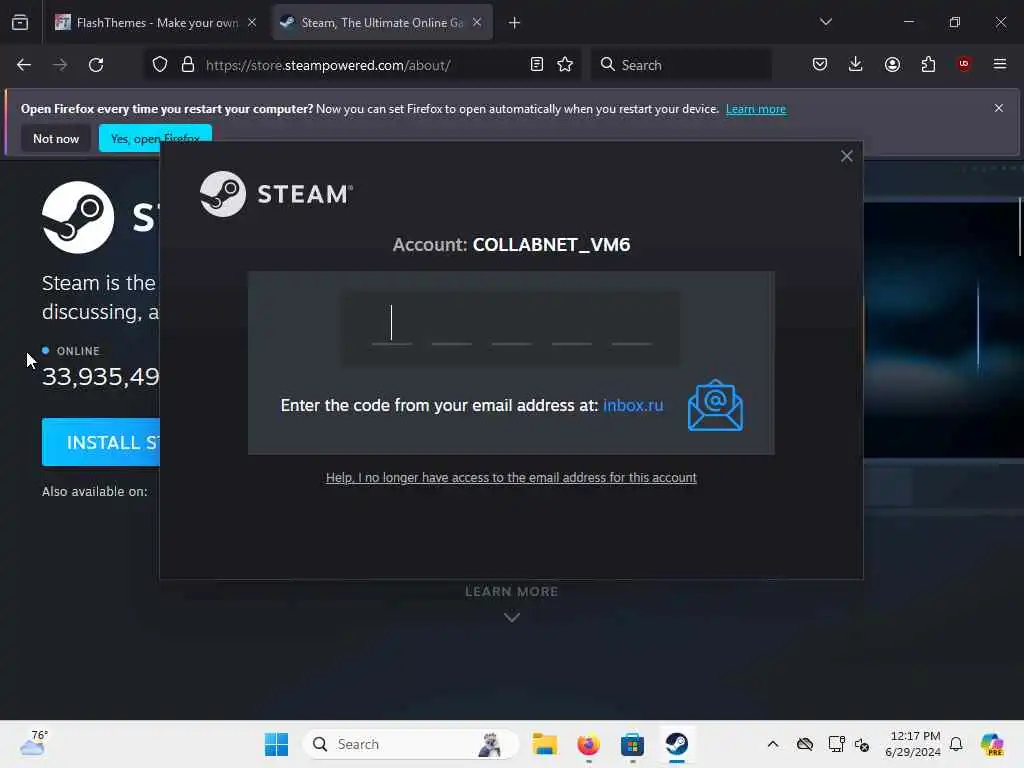The image size is (1024, 768).
Task: Go forward to the next page
Action: pyautogui.click(x=60, y=65)
